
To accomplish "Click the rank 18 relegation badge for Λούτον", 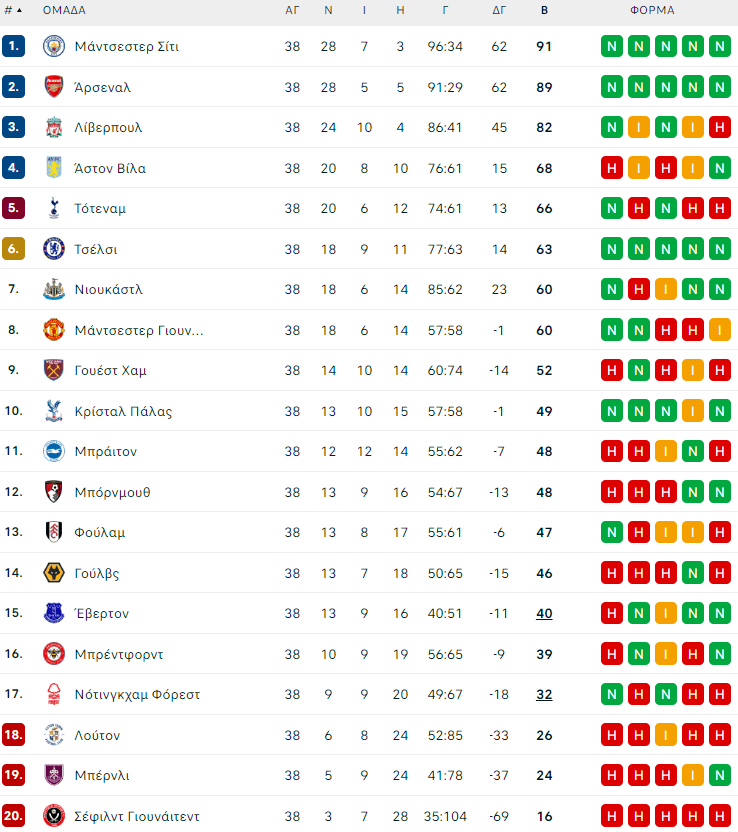I will coord(13,735).
